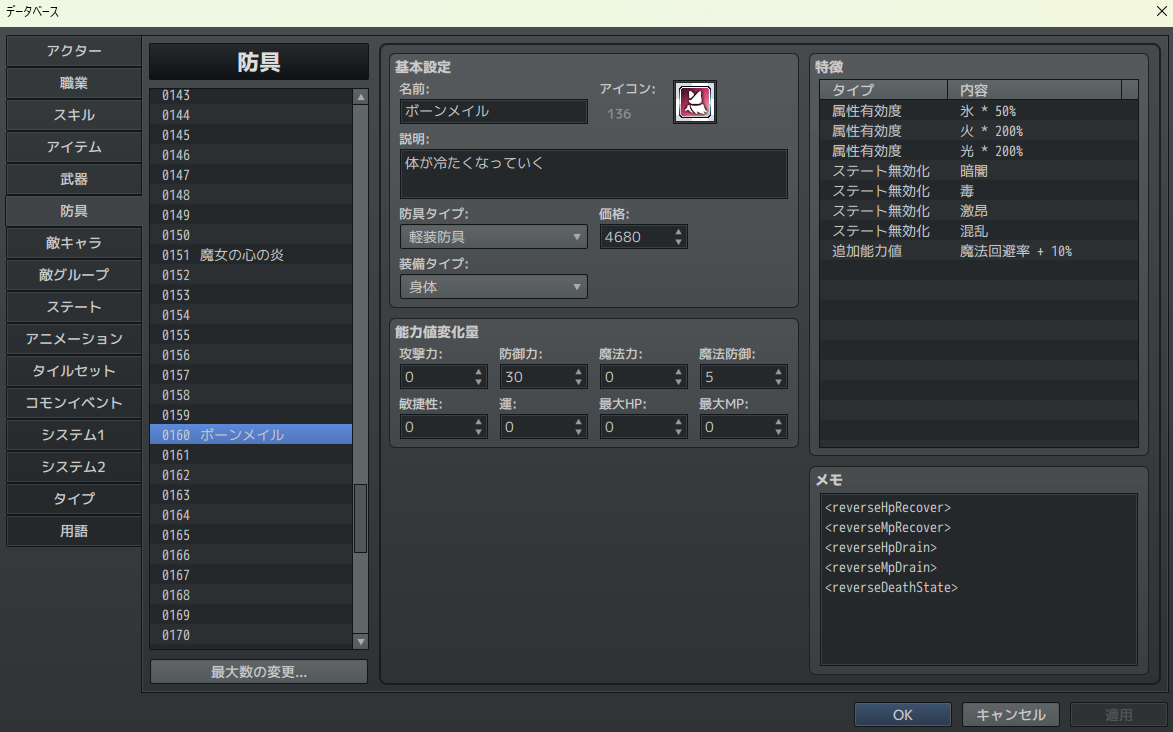Click the armor icon image 136
The image size is (1173, 732).
pos(694,102)
